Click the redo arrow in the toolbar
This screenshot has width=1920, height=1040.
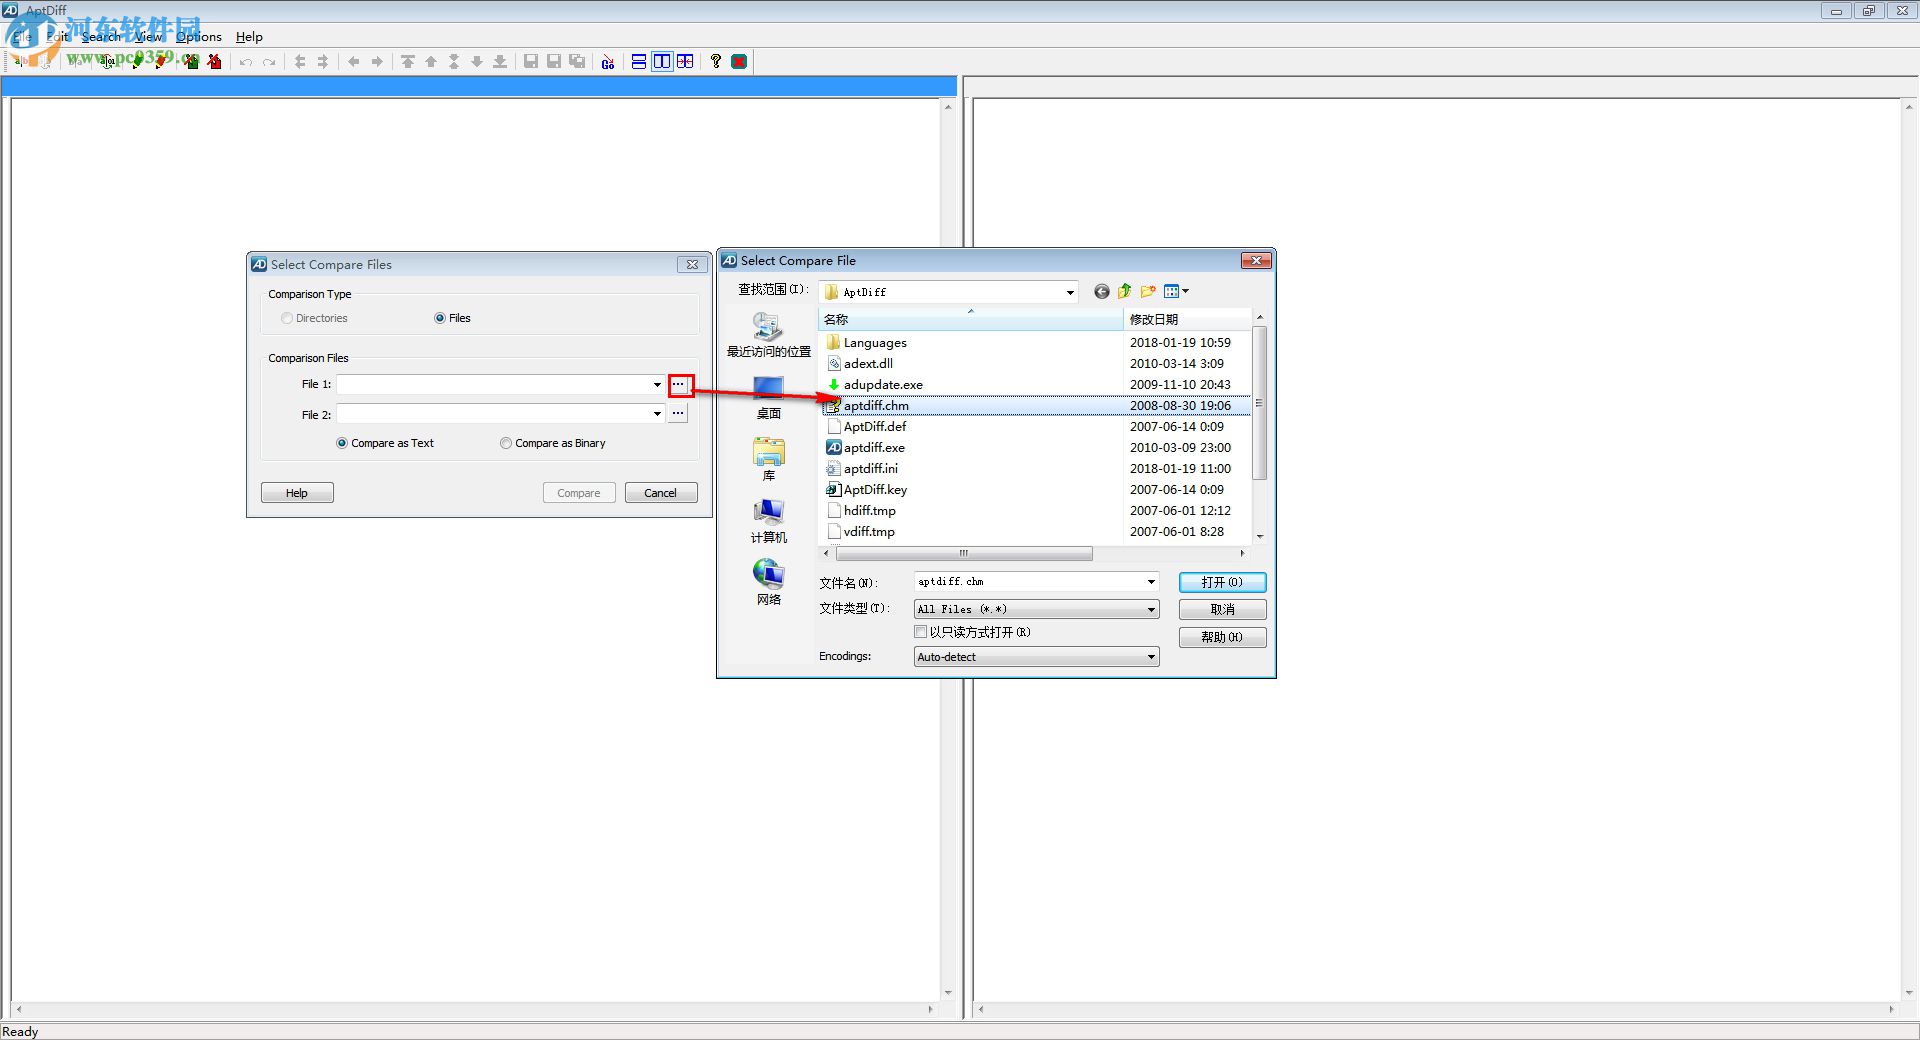point(269,62)
